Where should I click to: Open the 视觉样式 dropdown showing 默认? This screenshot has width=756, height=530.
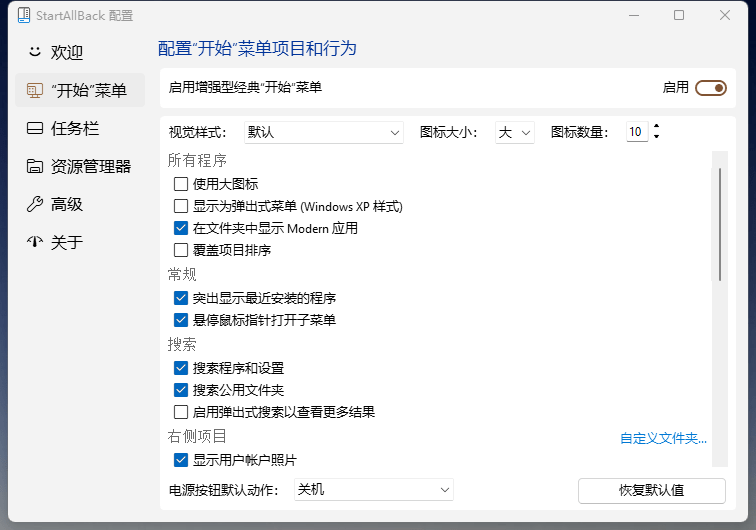(x=324, y=132)
